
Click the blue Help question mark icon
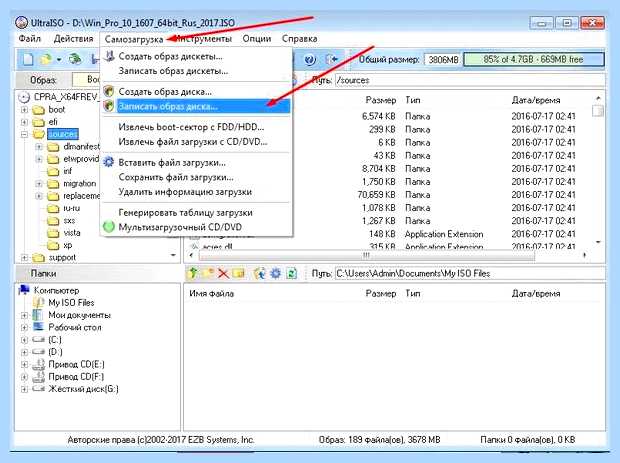(310, 60)
